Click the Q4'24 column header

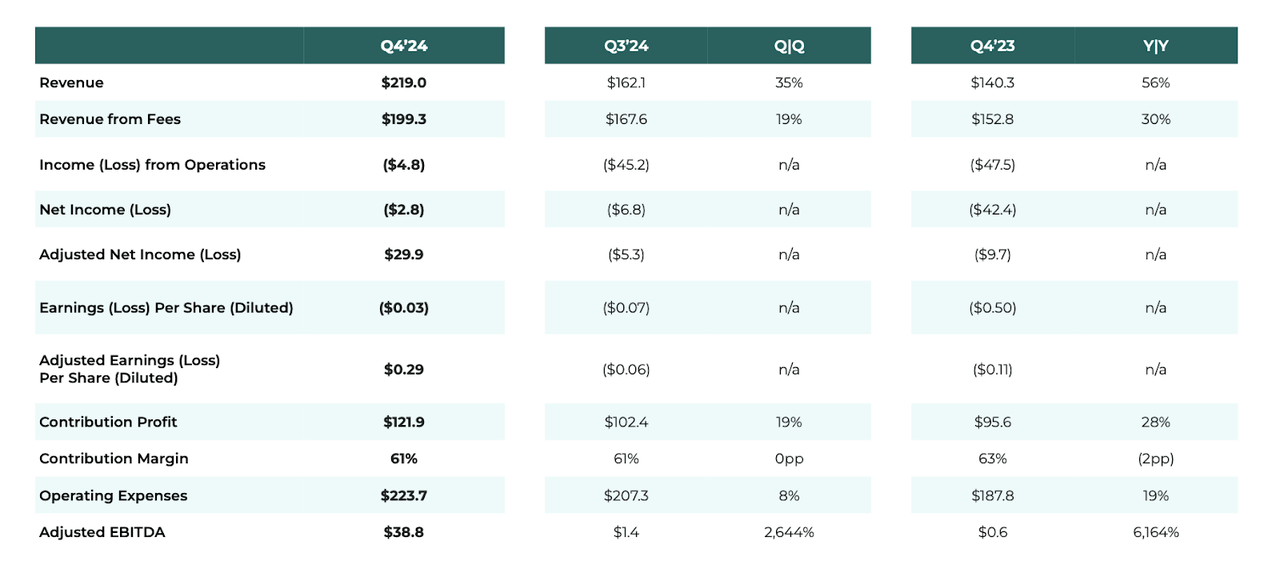(404, 46)
